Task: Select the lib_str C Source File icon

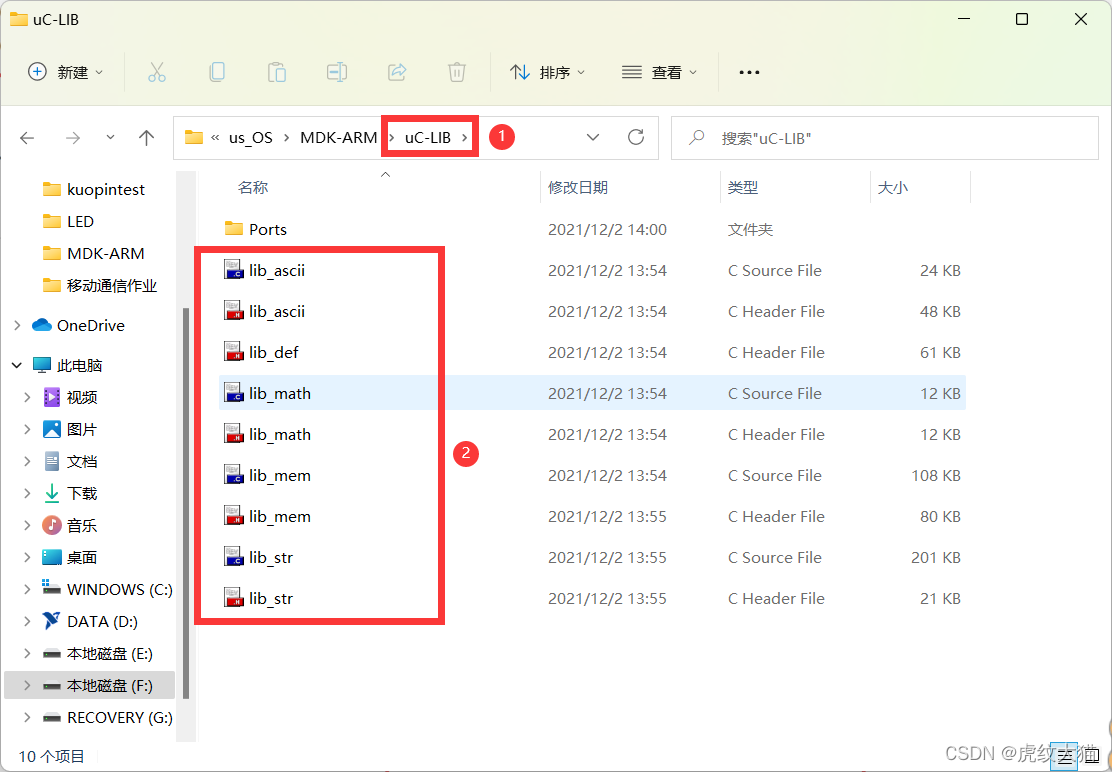Action: 234,557
